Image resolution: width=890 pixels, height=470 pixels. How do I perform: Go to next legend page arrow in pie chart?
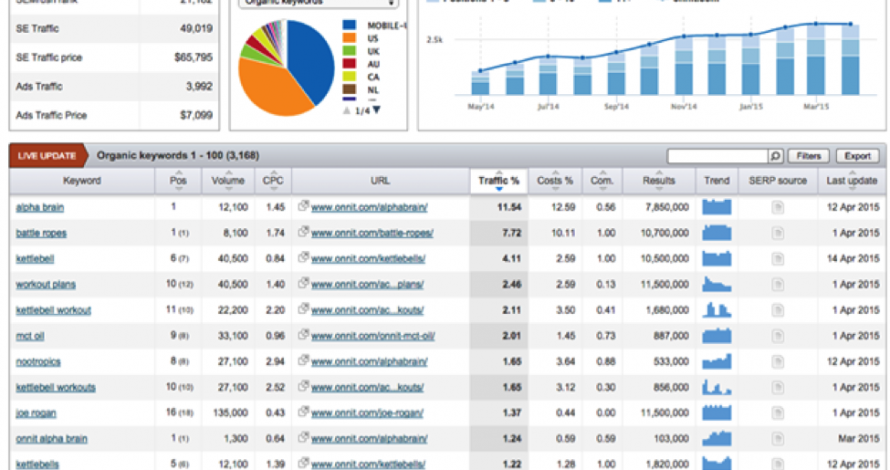click(376, 110)
